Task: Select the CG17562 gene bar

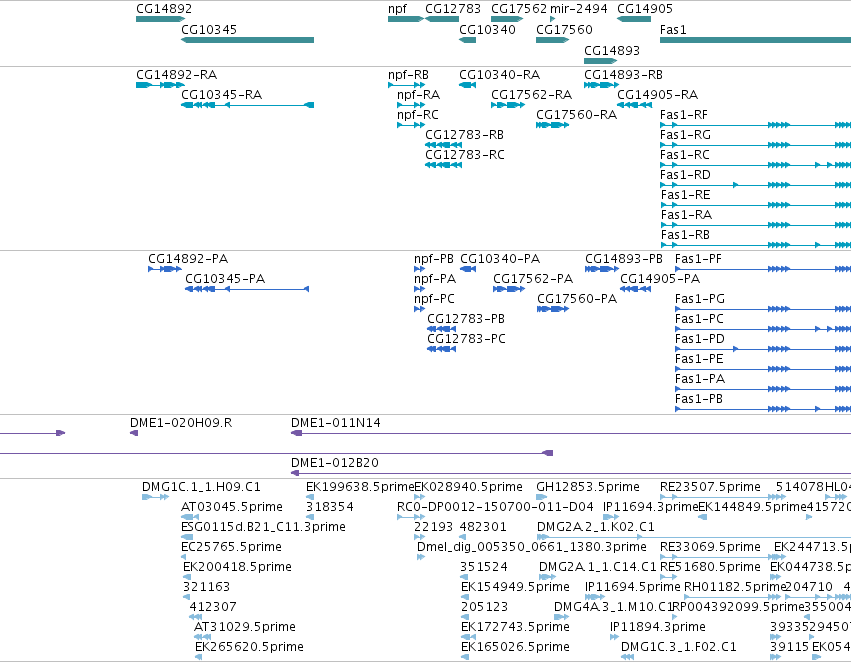Action: [507, 19]
